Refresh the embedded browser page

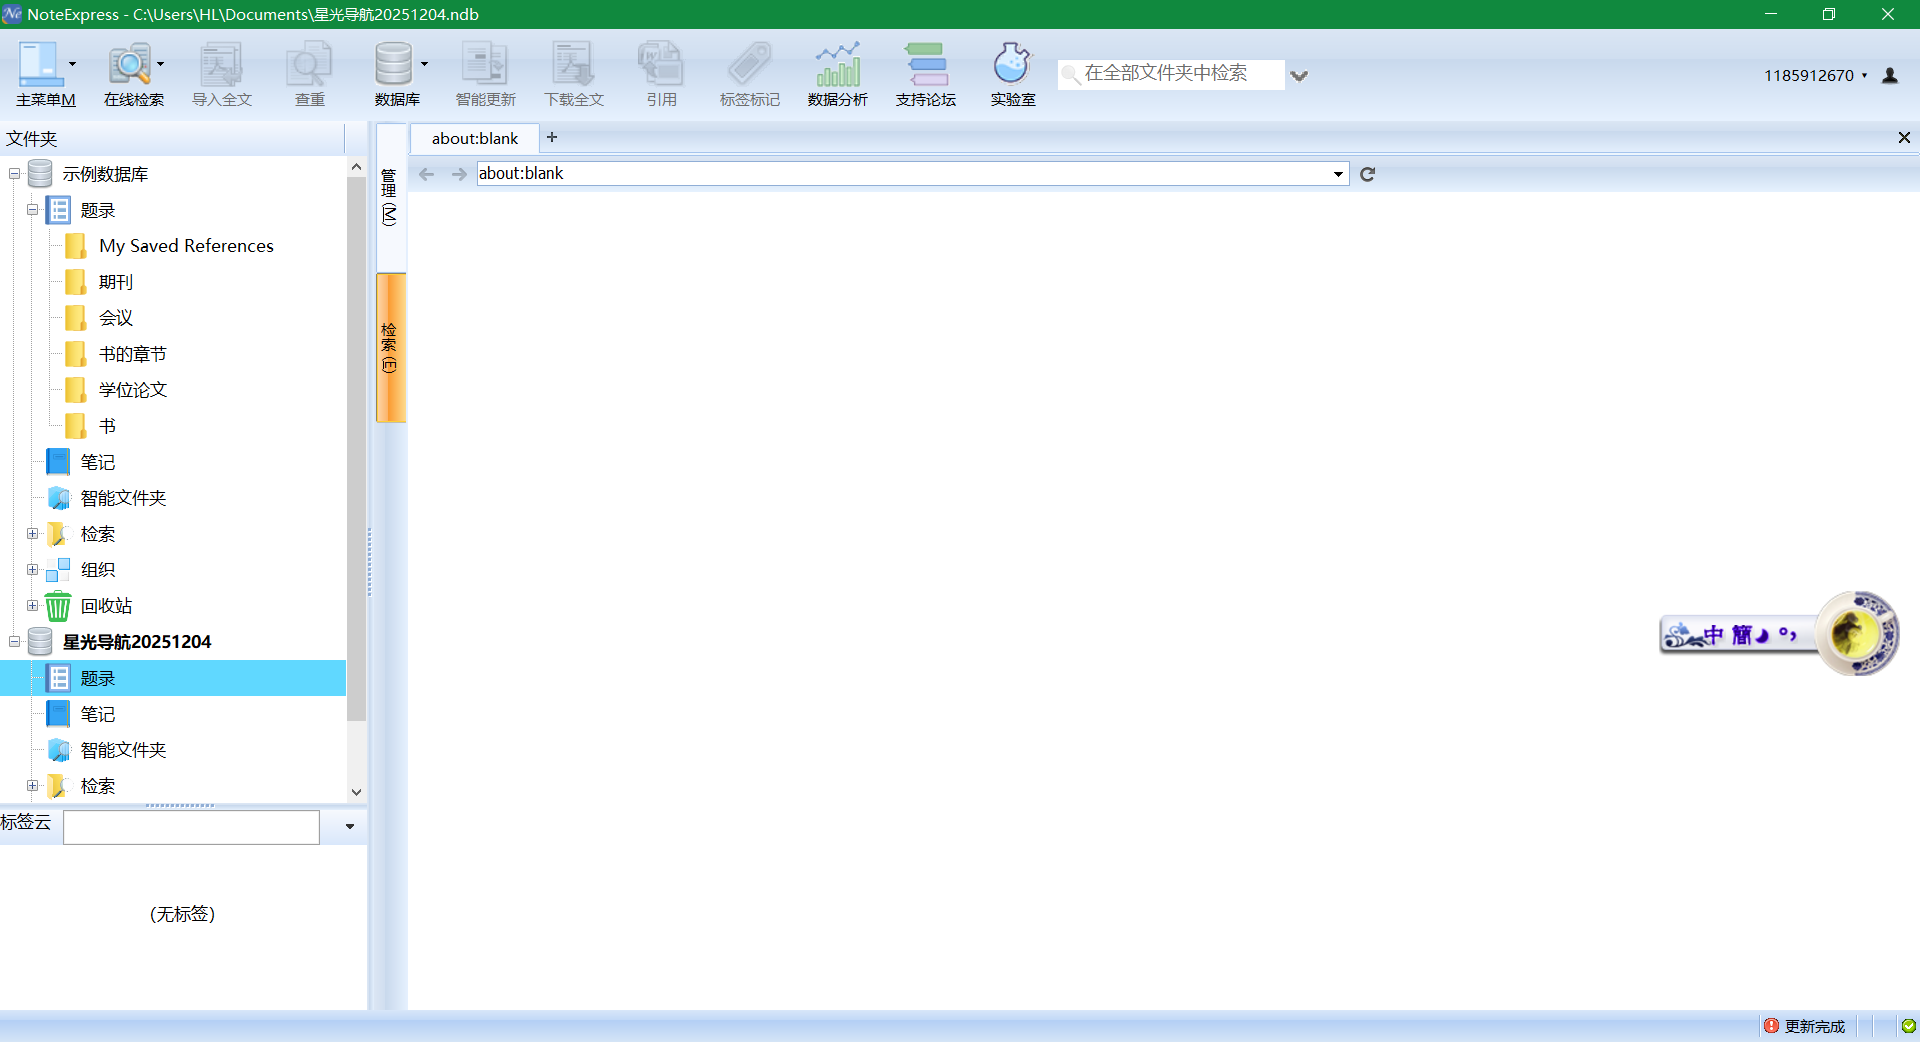click(1367, 174)
